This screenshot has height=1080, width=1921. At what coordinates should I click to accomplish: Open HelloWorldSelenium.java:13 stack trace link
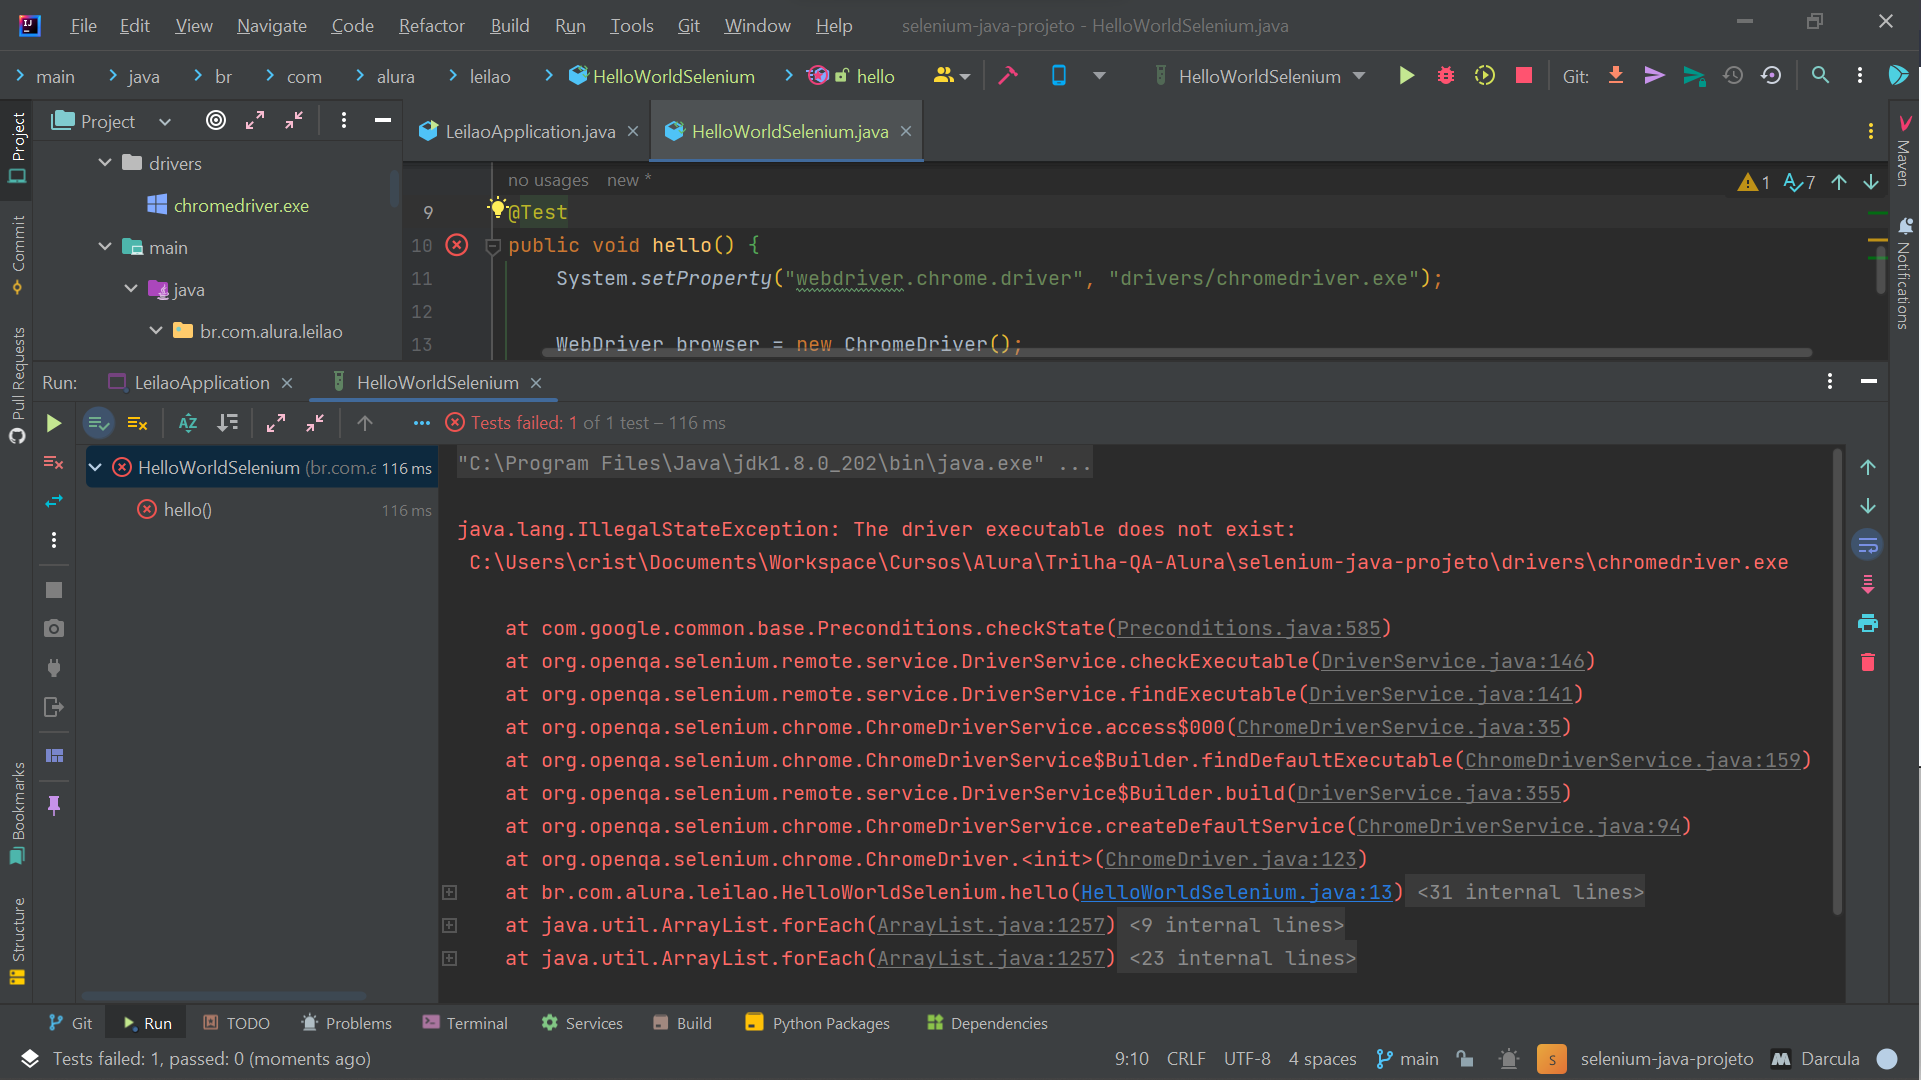[x=1236, y=892]
